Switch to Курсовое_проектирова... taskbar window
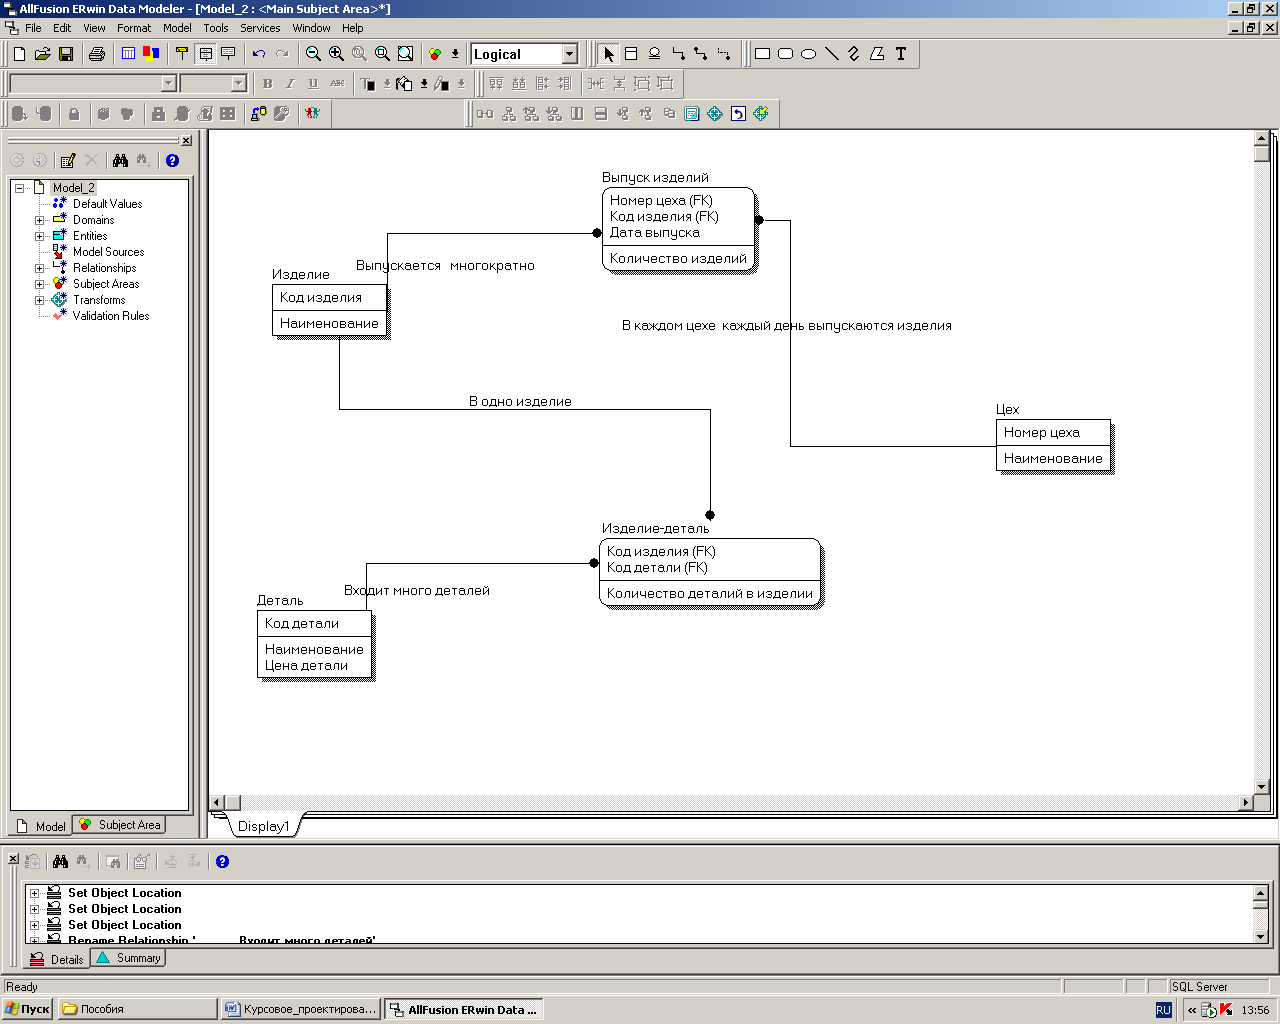1280x1024 pixels. (x=301, y=1009)
